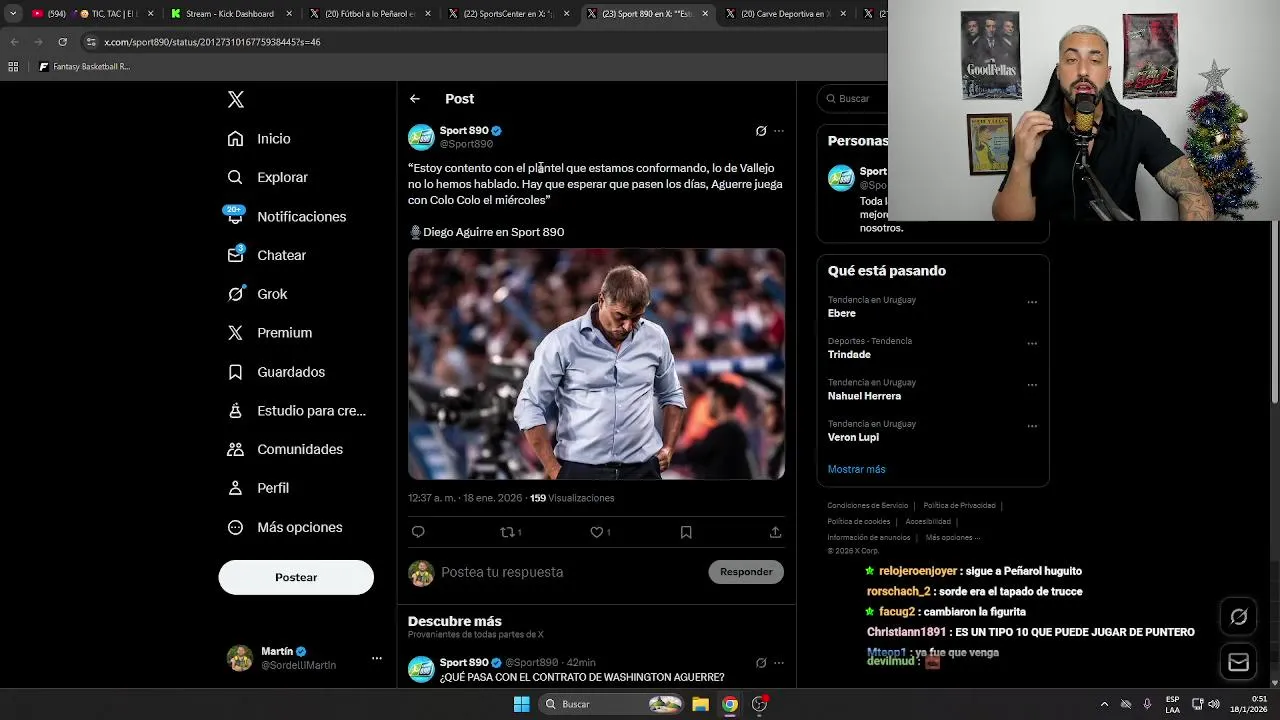Click the Grok icon on the main post header
The width and height of the screenshot is (1280, 720).
(x=761, y=131)
